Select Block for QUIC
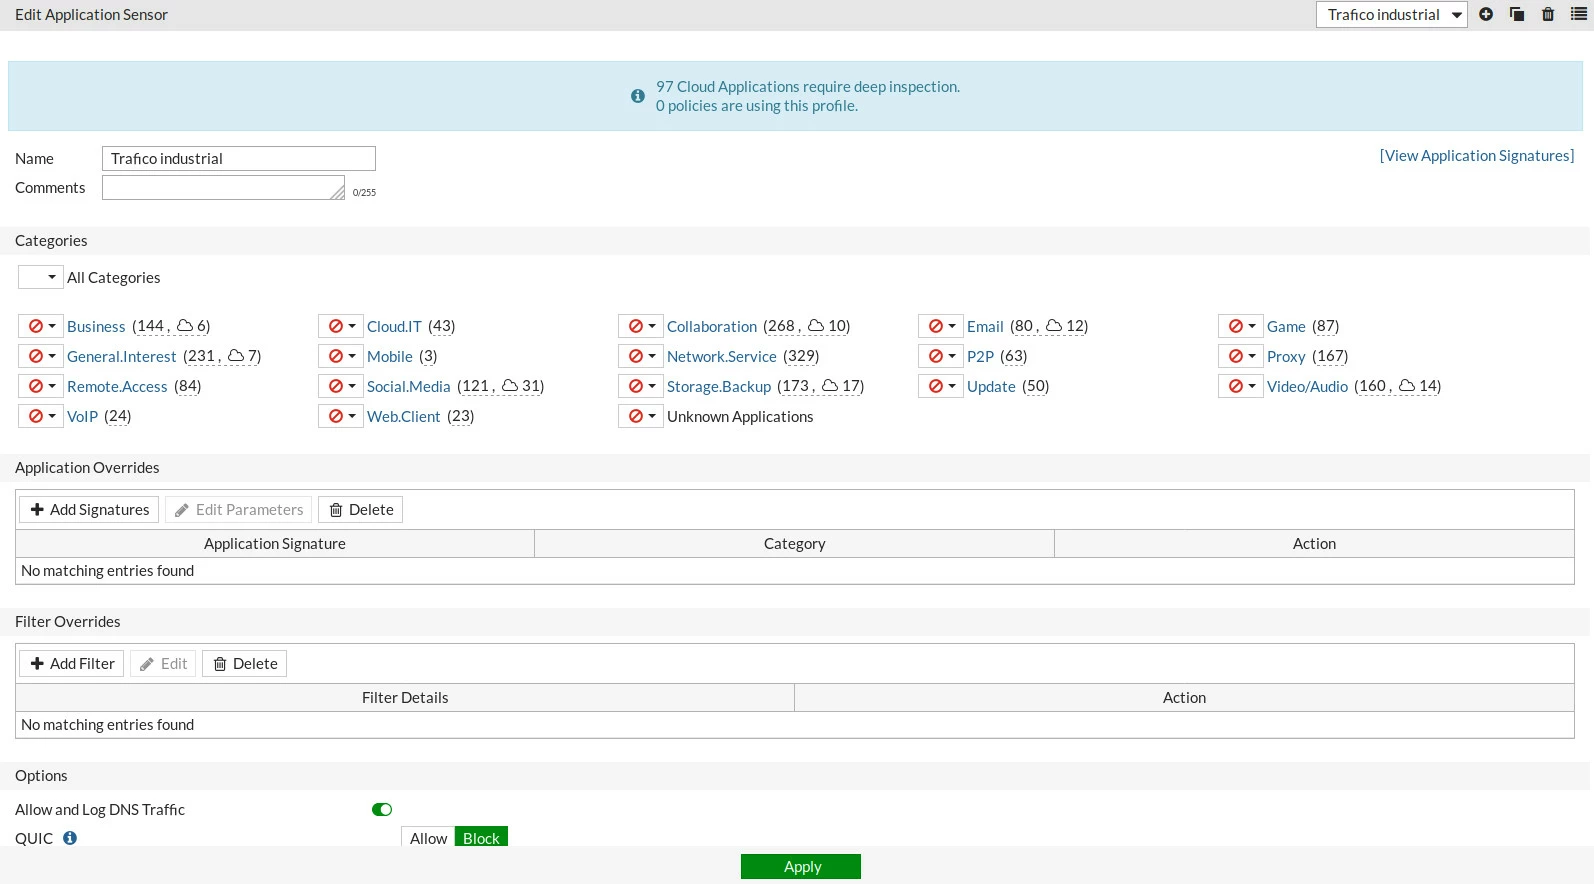Image resolution: width=1594 pixels, height=884 pixels. [481, 838]
